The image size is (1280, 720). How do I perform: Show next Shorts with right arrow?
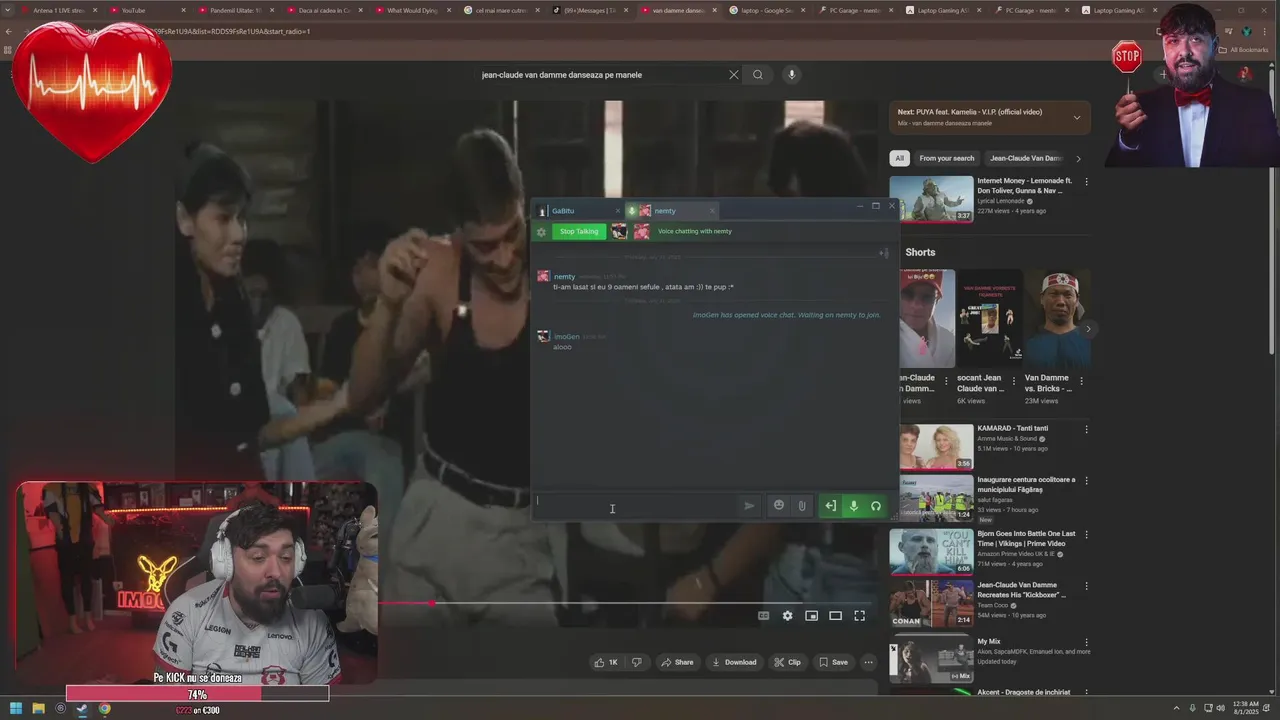point(1088,329)
